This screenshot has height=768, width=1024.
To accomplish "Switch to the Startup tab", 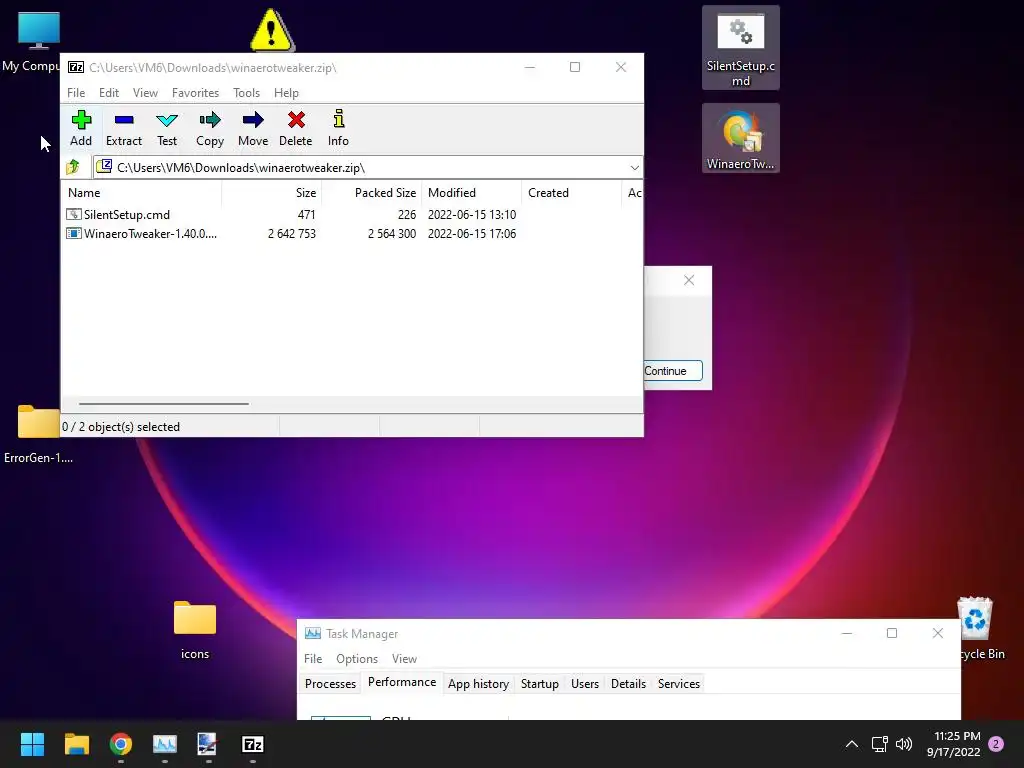I will point(539,684).
